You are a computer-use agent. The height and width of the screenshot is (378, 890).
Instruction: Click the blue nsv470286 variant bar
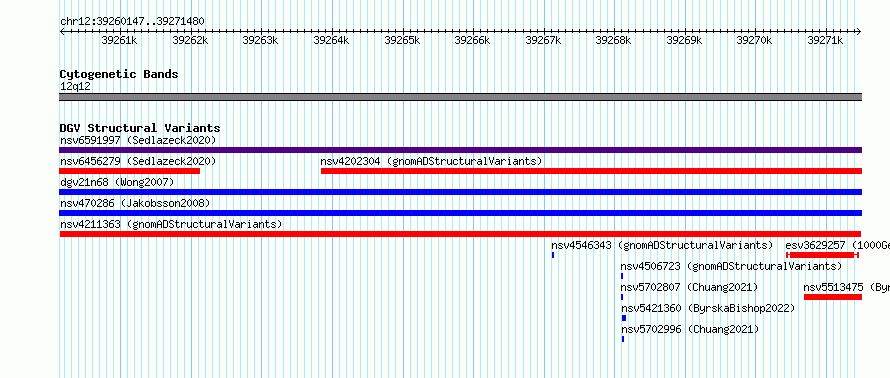point(460,213)
